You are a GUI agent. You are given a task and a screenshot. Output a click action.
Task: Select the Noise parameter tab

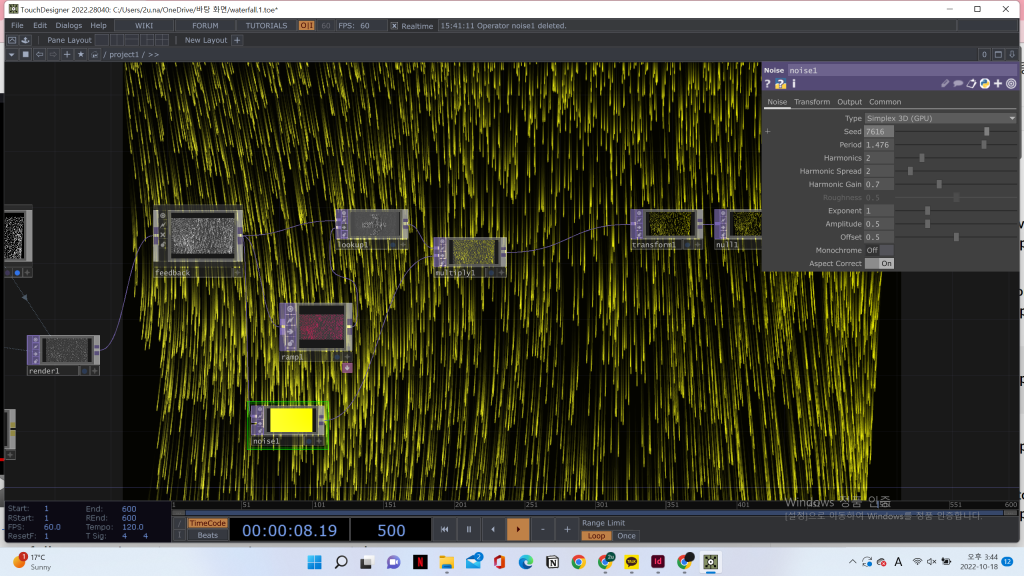[777, 102]
